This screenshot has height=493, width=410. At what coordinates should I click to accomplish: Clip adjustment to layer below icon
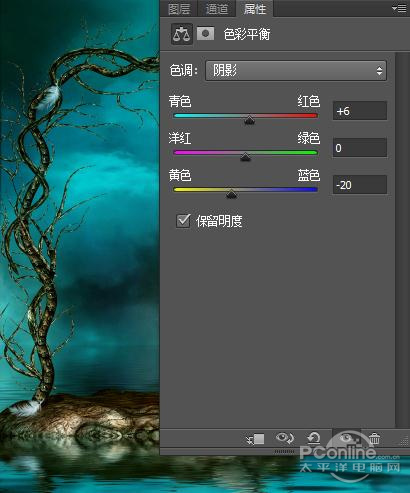tap(255, 439)
